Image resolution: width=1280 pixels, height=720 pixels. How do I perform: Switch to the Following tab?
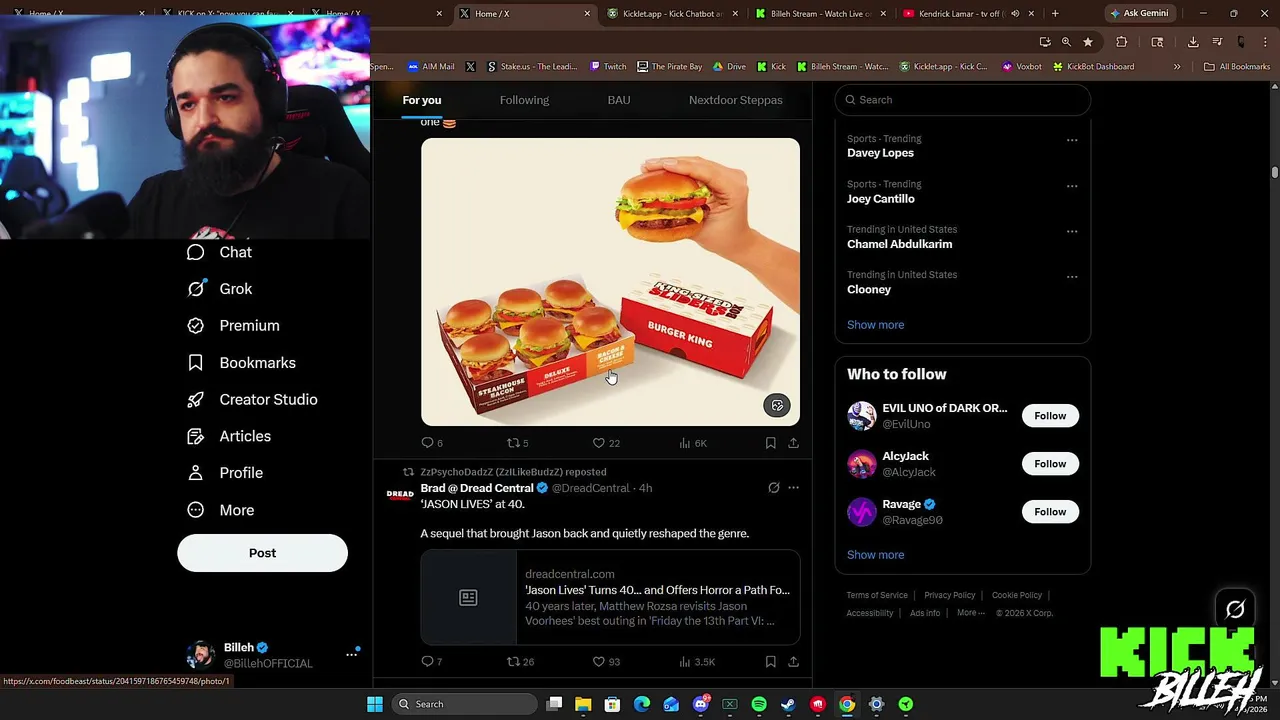[x=524, y=100]
